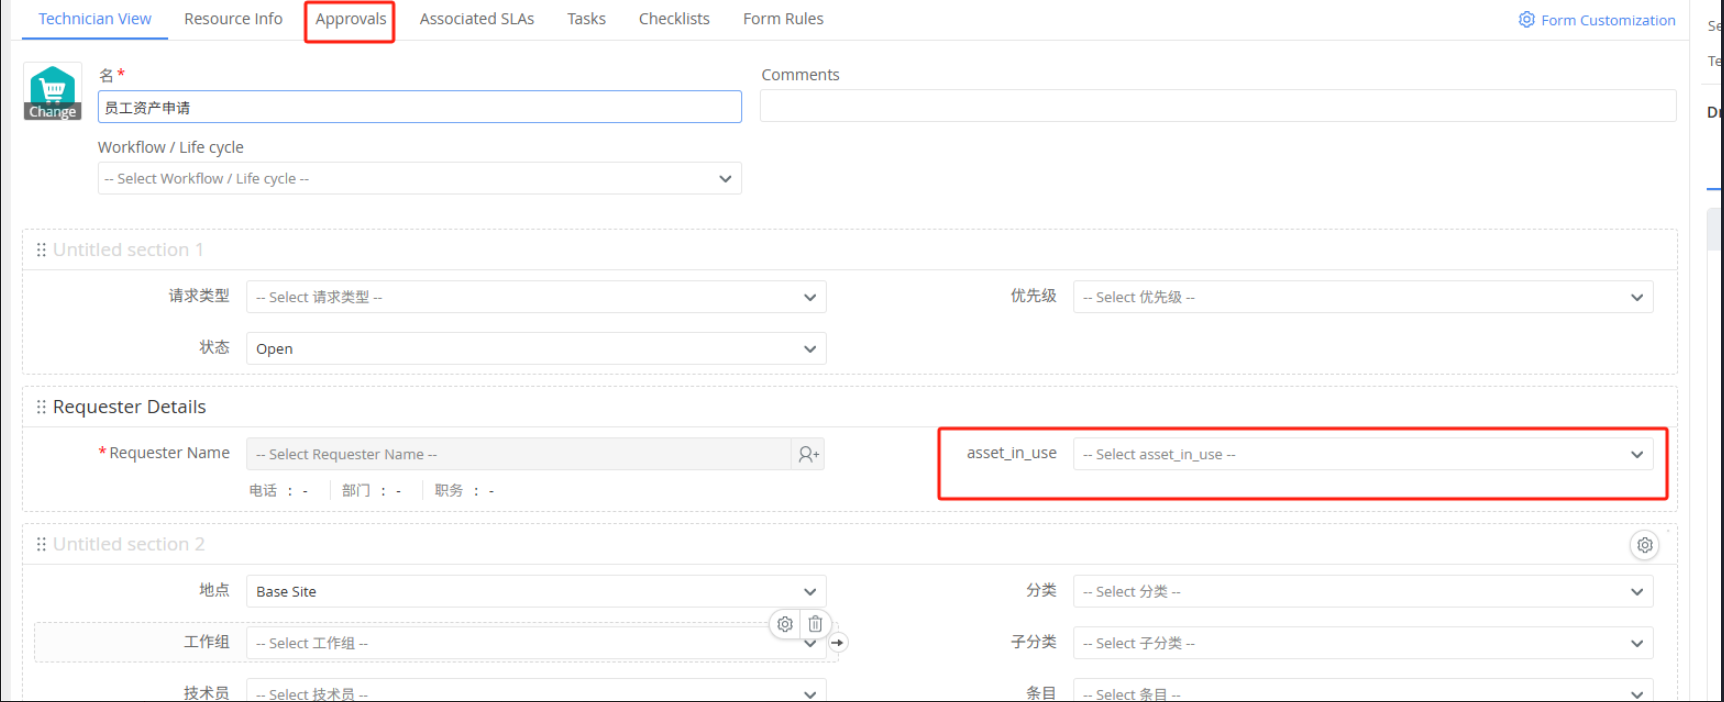
Task: Click the arrow icon beside 工作组 field
Action: tap(838, 643)
